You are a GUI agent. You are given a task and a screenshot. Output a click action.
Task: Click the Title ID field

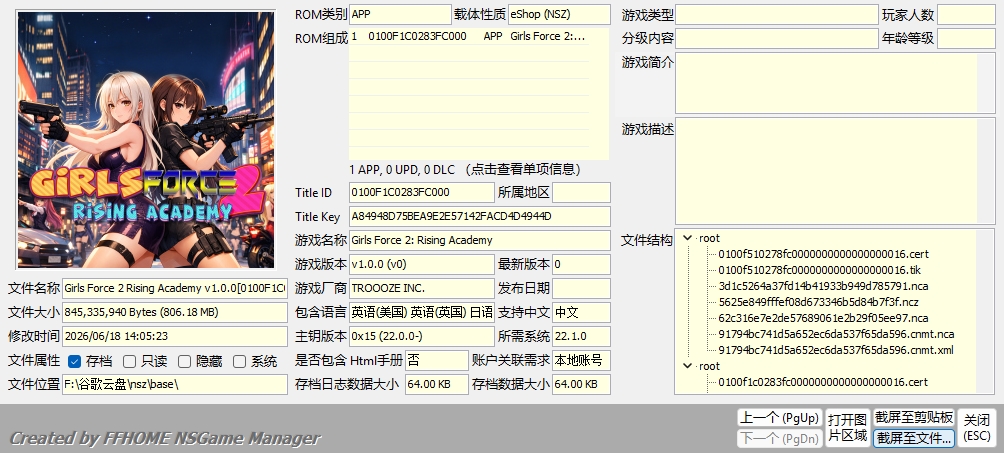422,192
